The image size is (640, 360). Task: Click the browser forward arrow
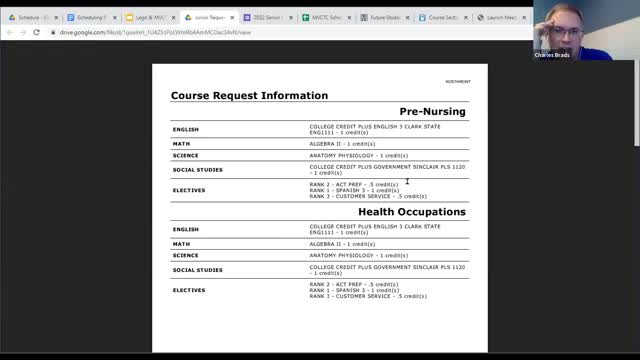click(23, 32)
